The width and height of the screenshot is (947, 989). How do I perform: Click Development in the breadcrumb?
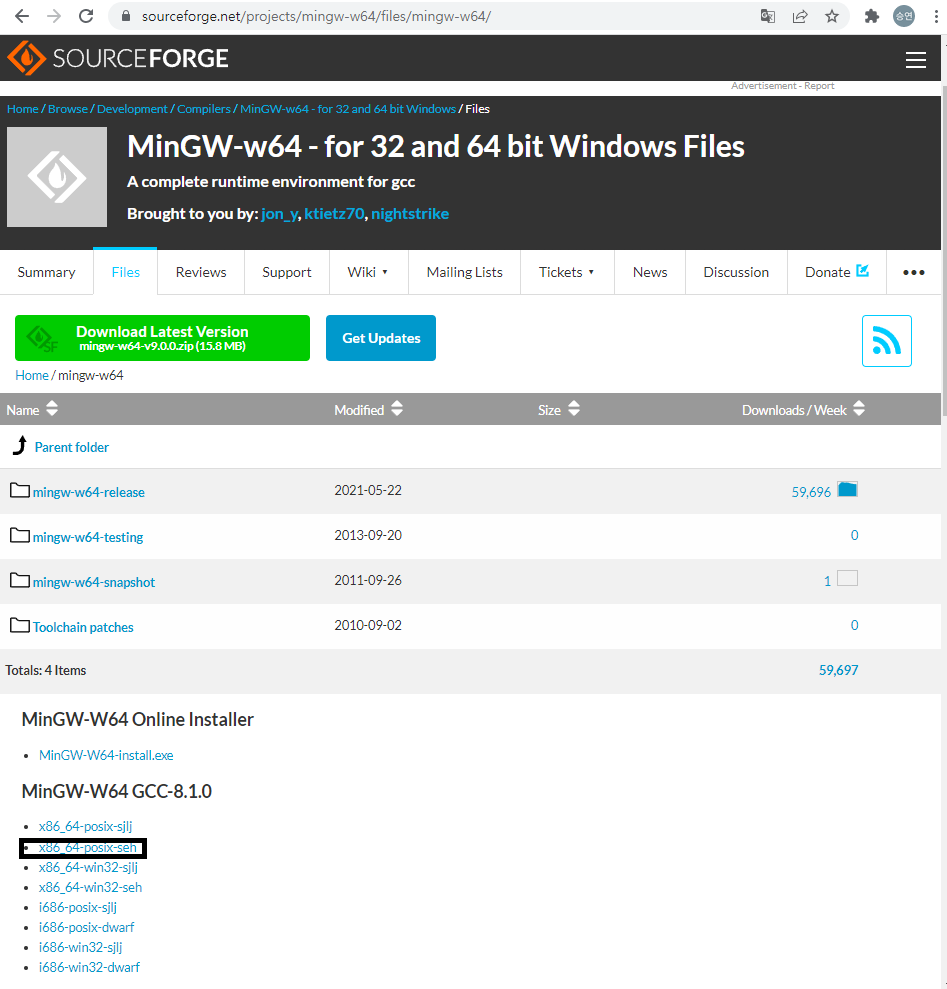coord(132,108)
